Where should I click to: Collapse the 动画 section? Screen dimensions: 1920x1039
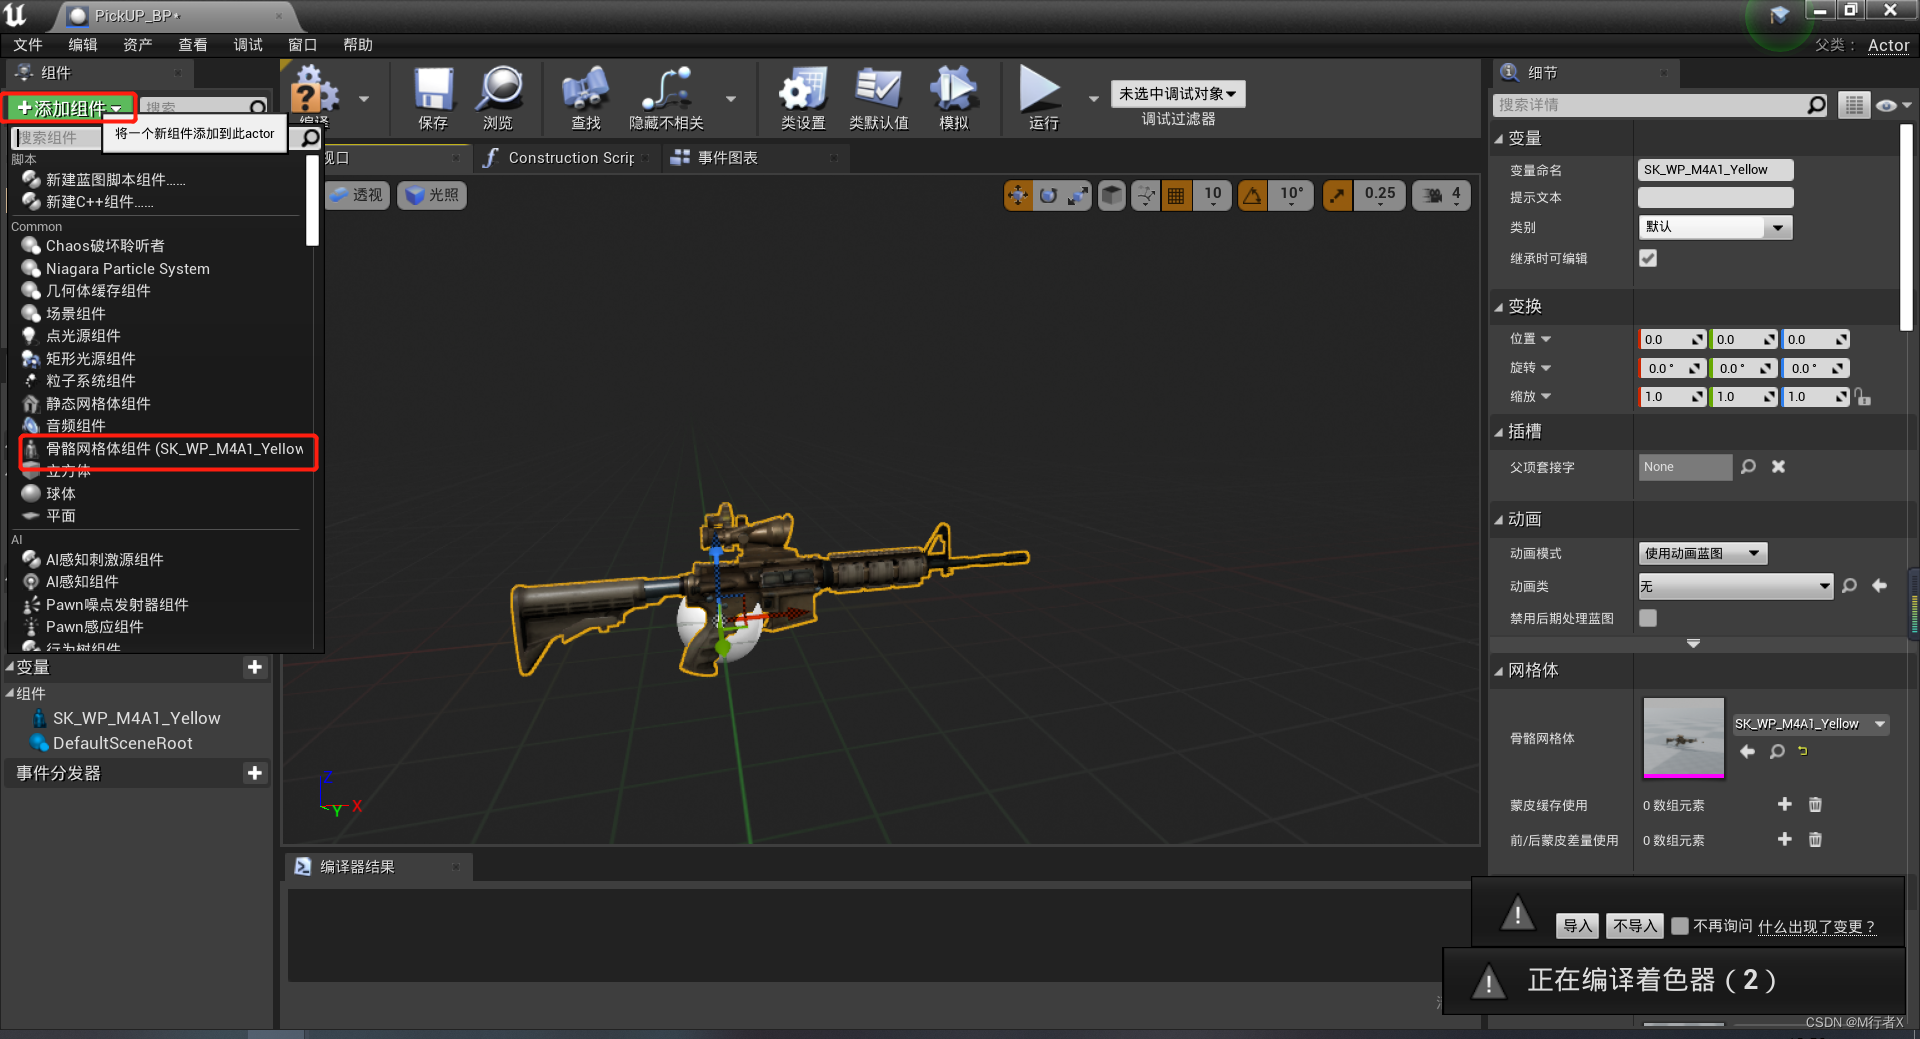tap(1499, 520)
